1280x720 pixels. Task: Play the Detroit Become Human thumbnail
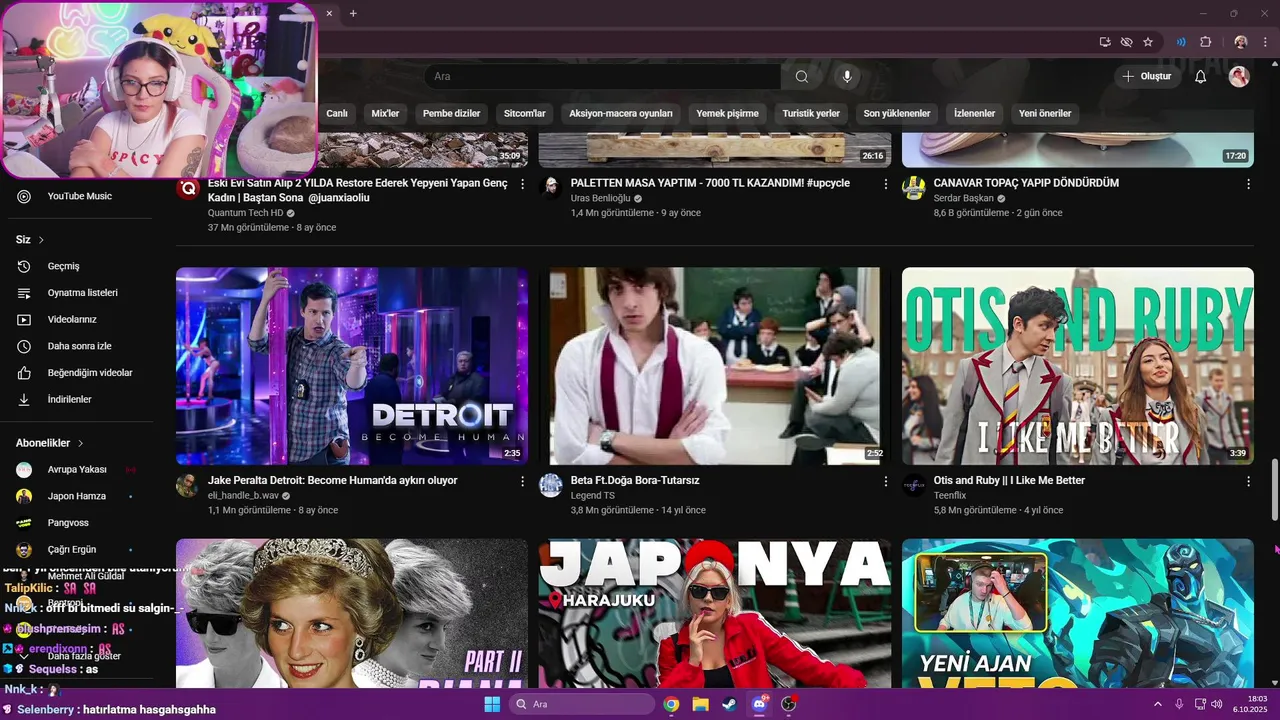click(352, 366)
